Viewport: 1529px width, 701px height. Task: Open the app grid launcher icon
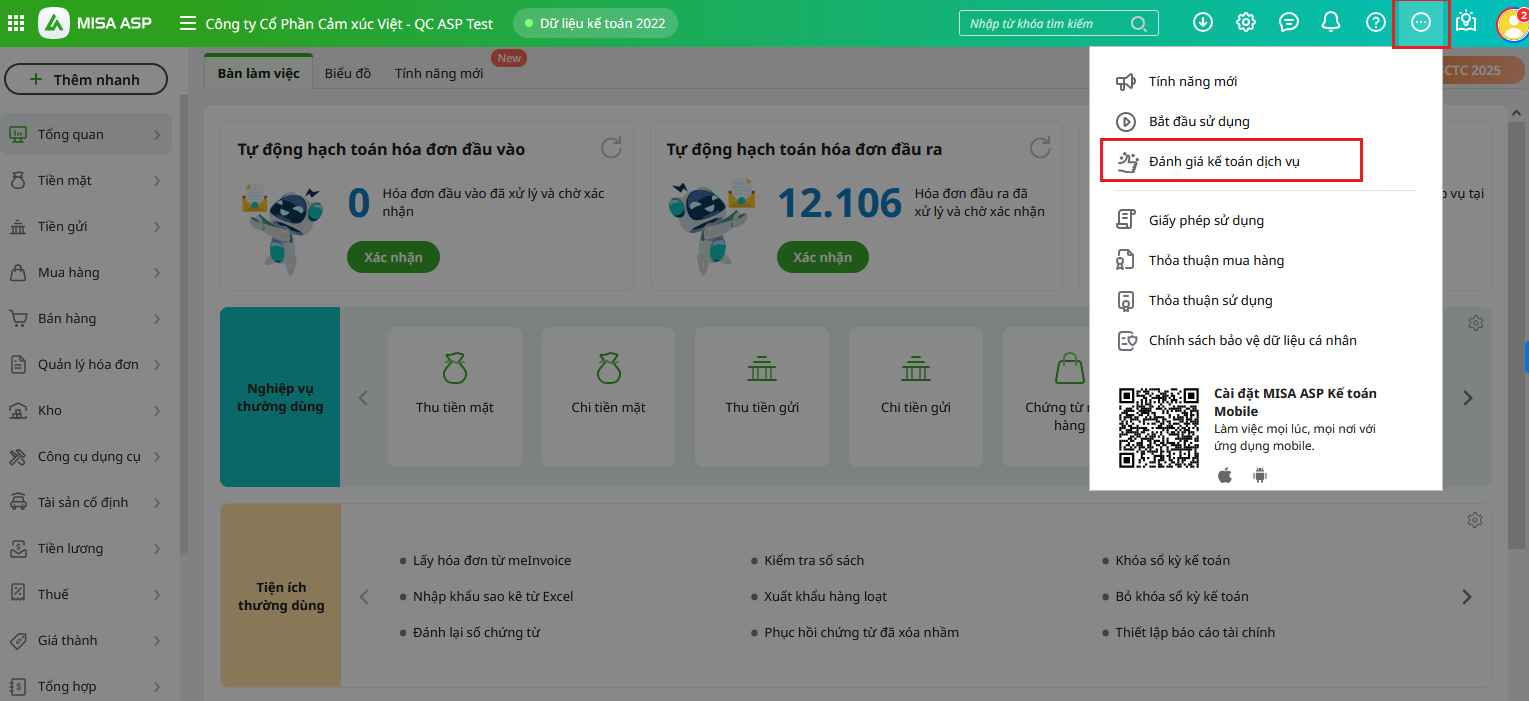click(x=16, y=23)
